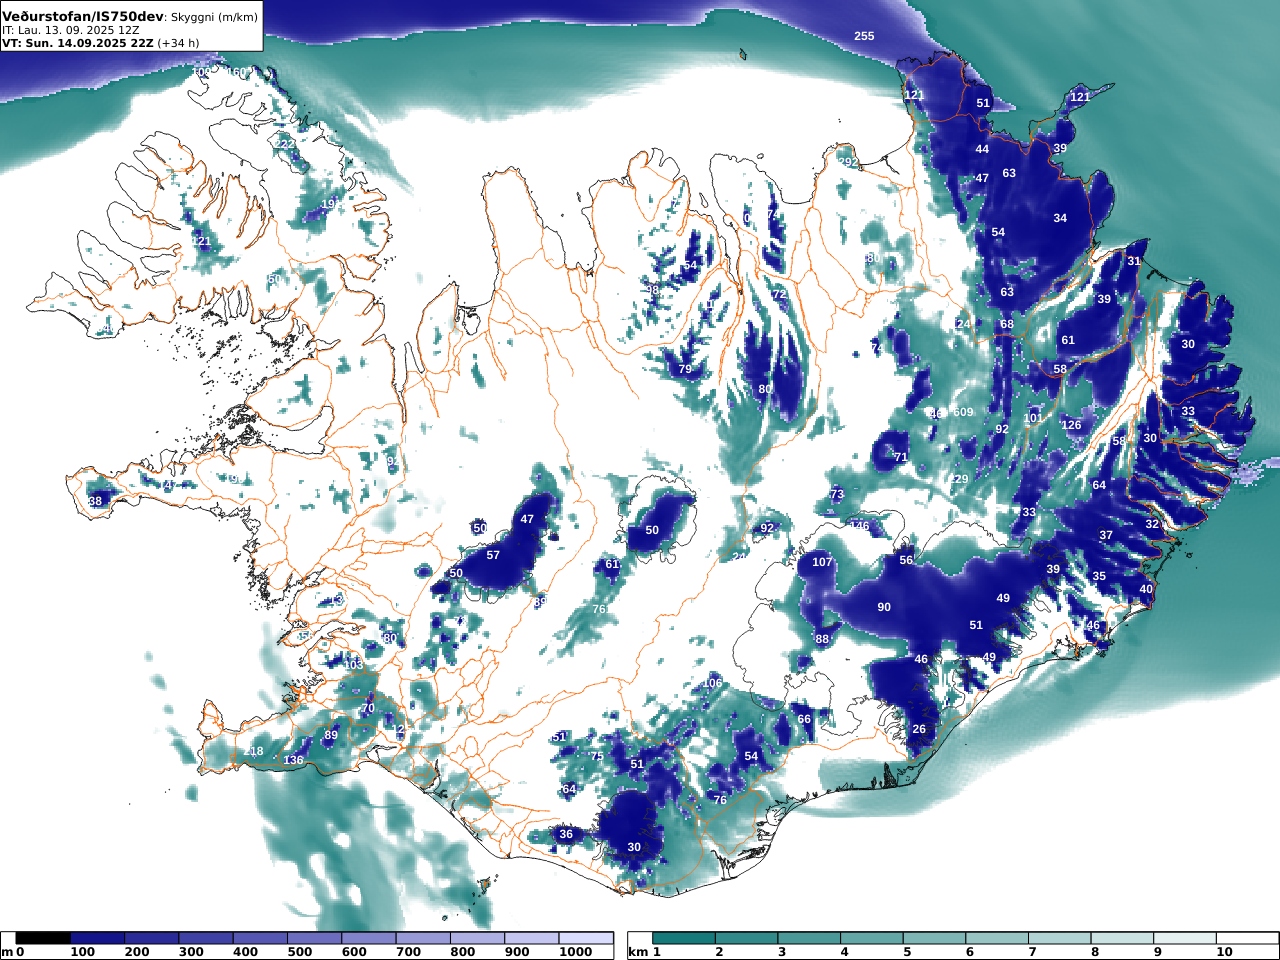Click the 70 value in the southwest

tap(368, 708)
